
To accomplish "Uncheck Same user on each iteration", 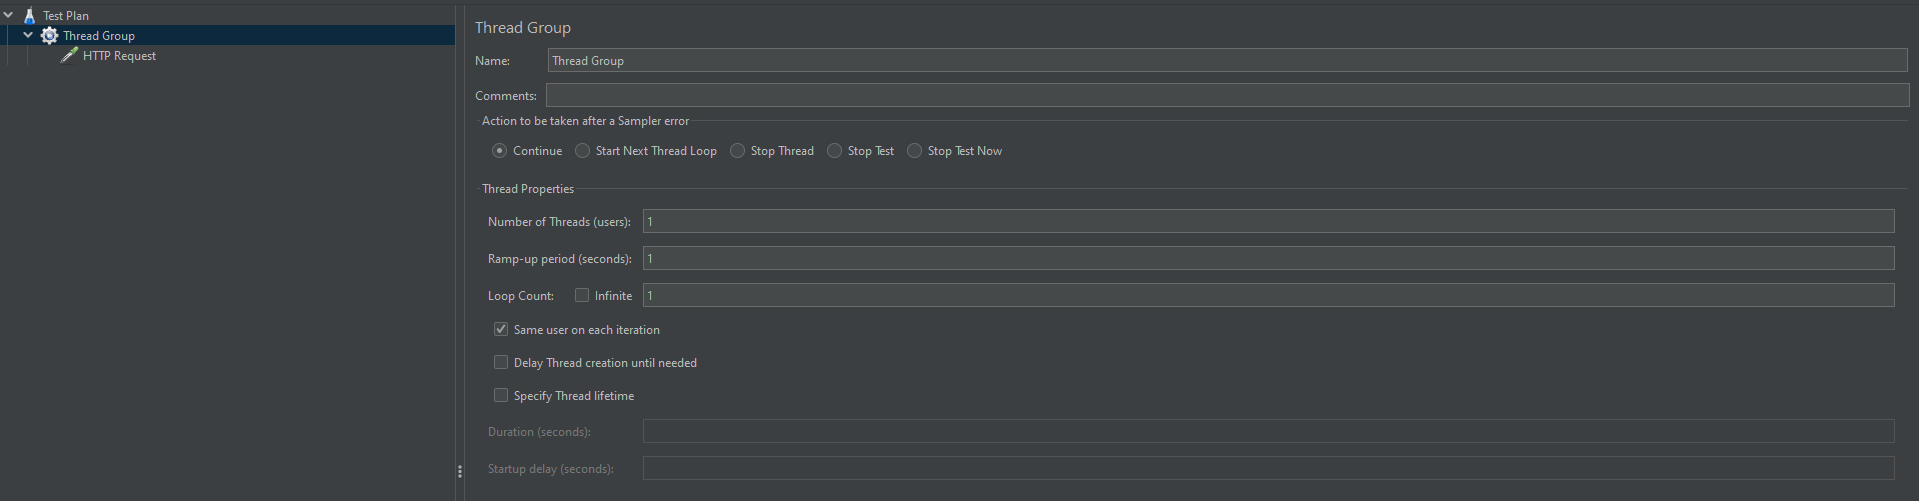I will 501,329.
